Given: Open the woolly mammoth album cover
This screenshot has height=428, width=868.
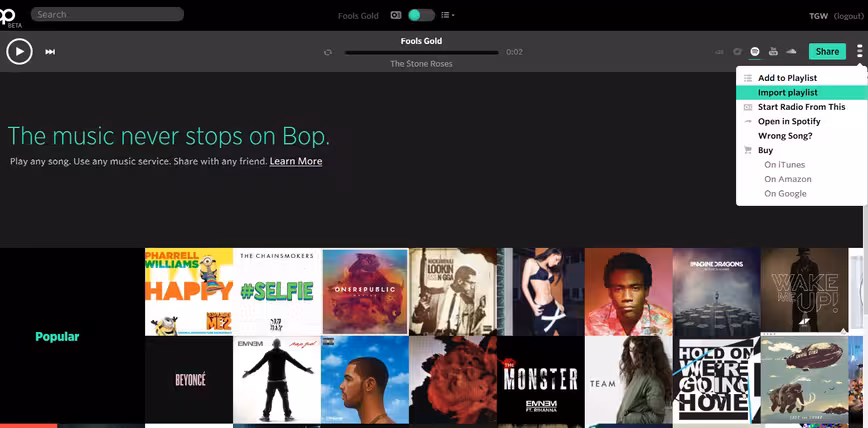Looking at the screenshot, I should pos(804,380).
